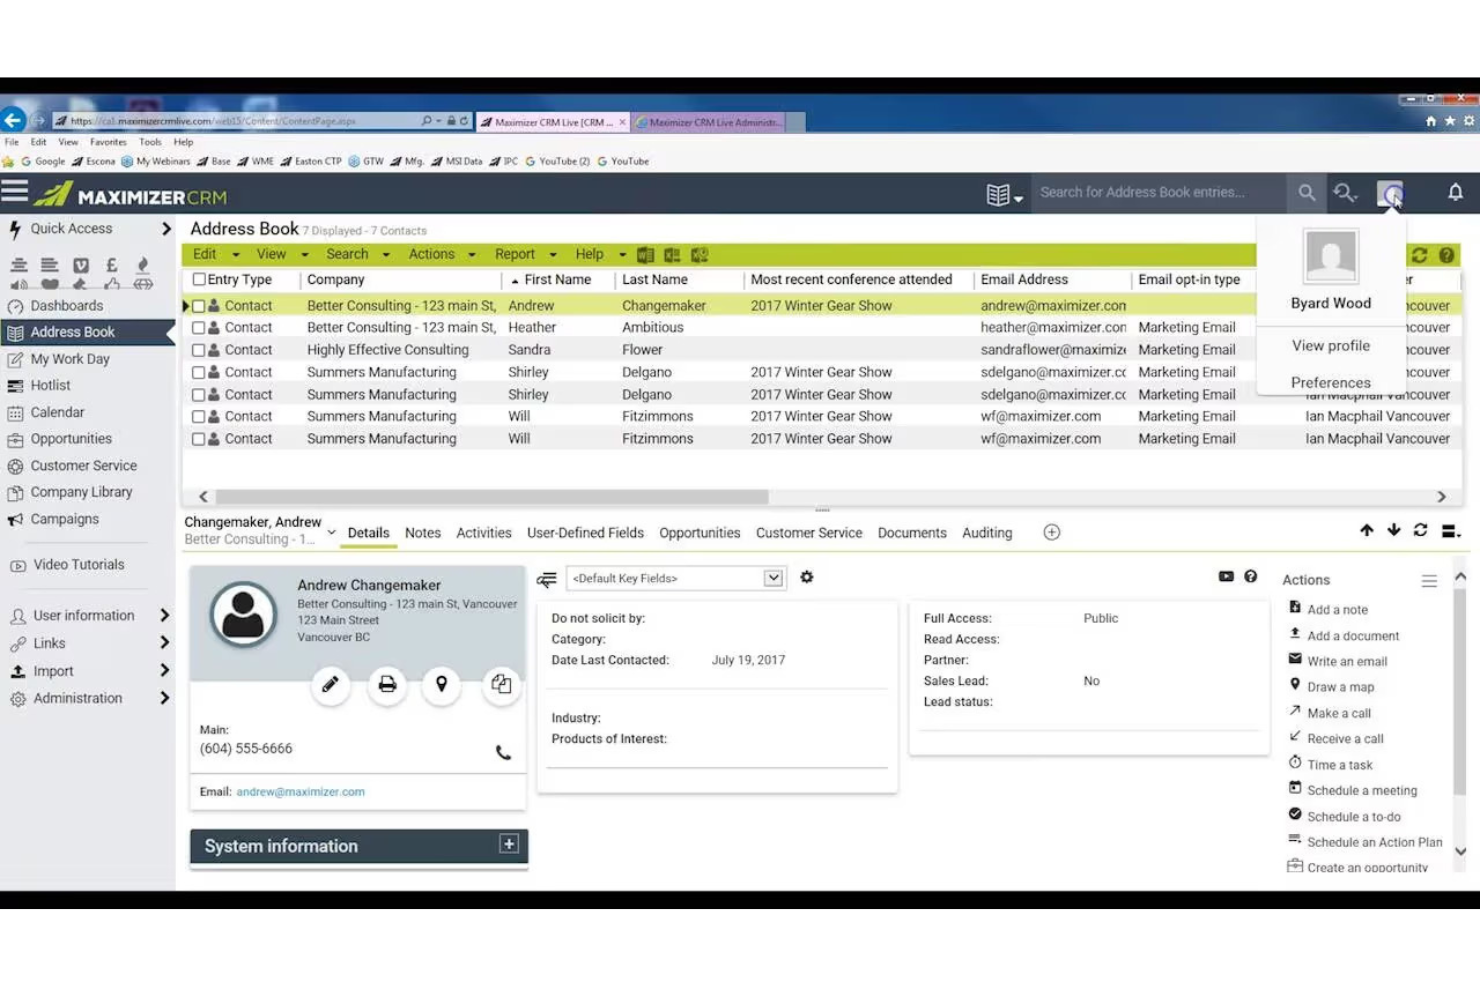Screen dimensions: 1480x987
Task: Expand the Administration section
Action: [x=165, y=698]
